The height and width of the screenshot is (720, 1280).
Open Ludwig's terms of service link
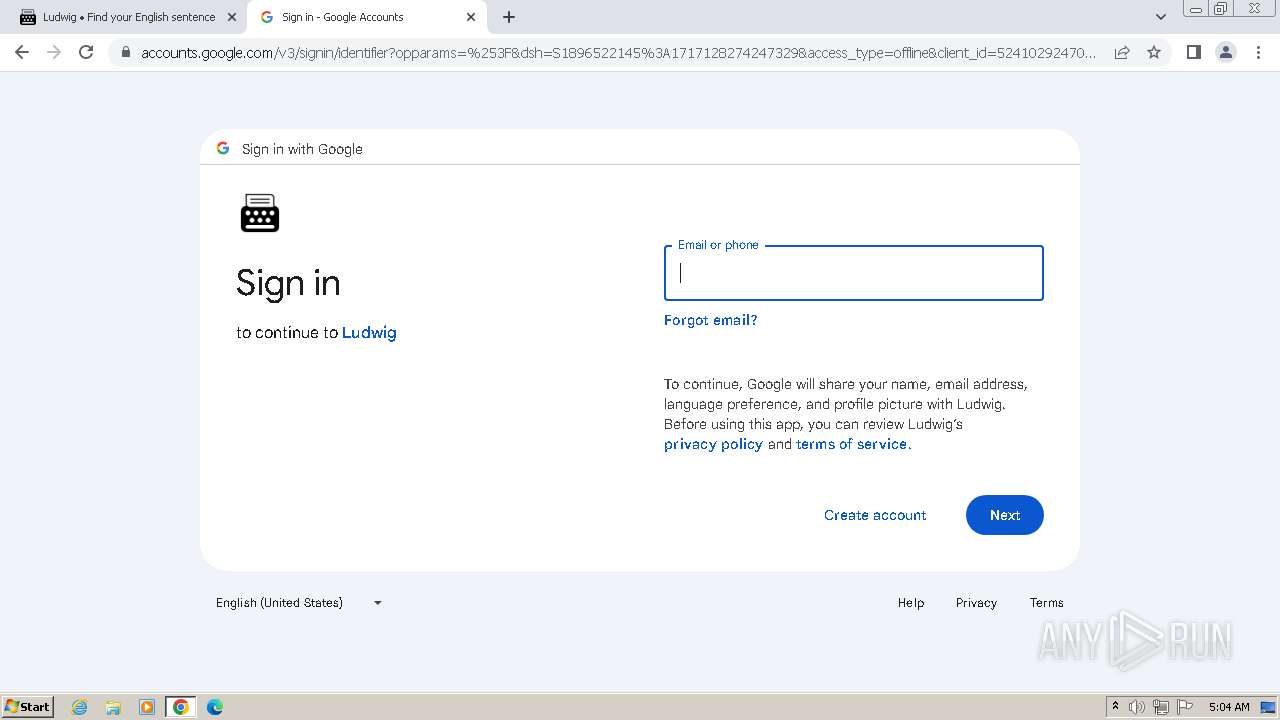(x=851, y=444)
